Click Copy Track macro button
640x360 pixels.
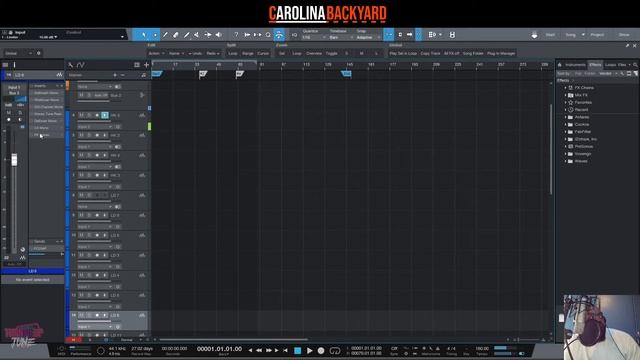pos(430,53)
